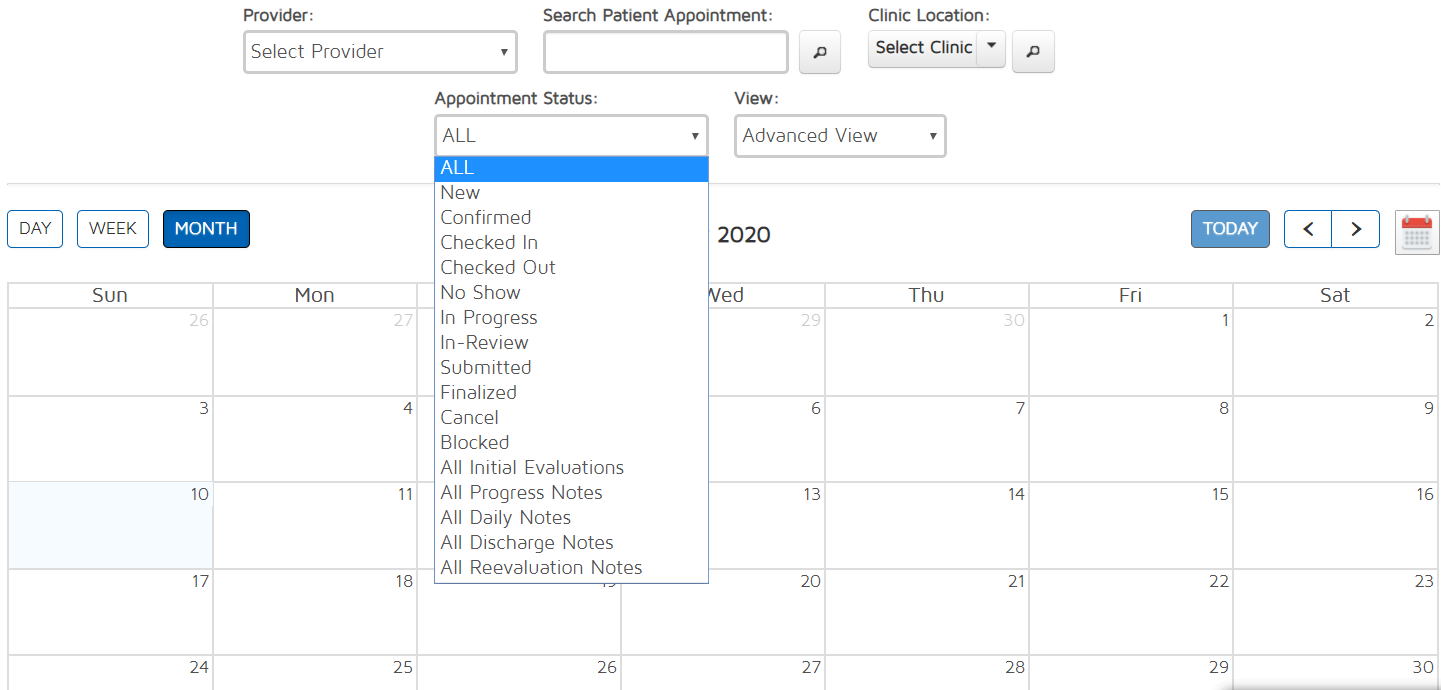Expand the Select Clinic dropdown arrow
1441x690 pixels.
pyautogui.click(x=991, y=47)
